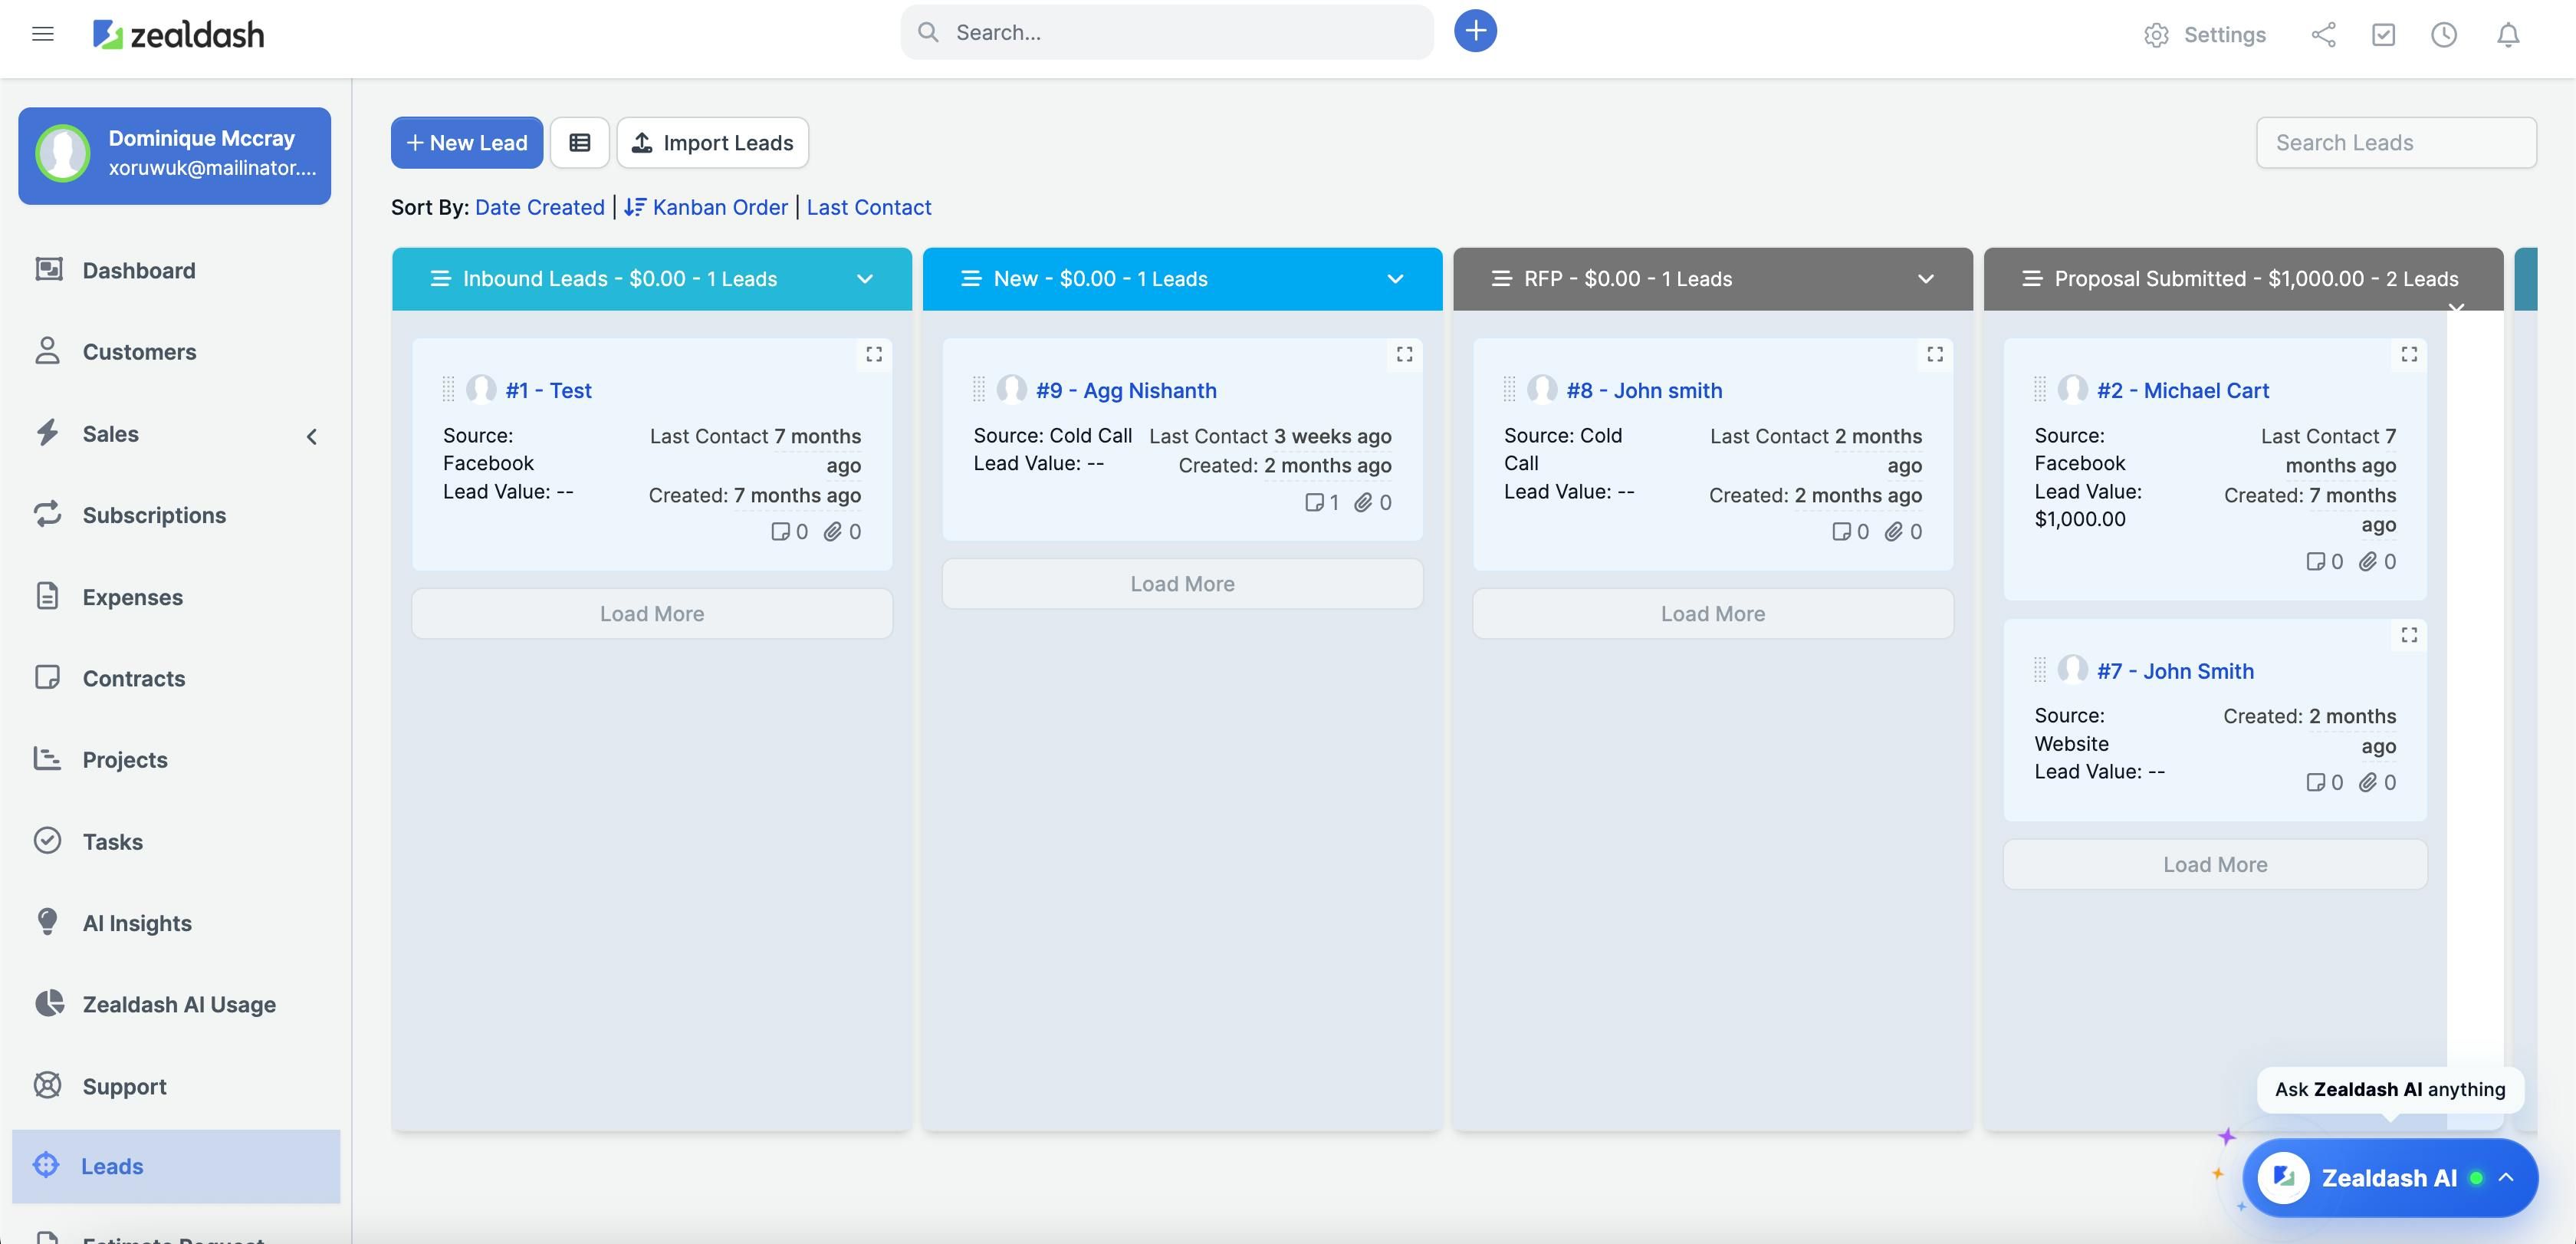Image resolution: width=2576 pixels, height=1244 pixels.
Task: Sort leads by Date Created
Action: 540,207
